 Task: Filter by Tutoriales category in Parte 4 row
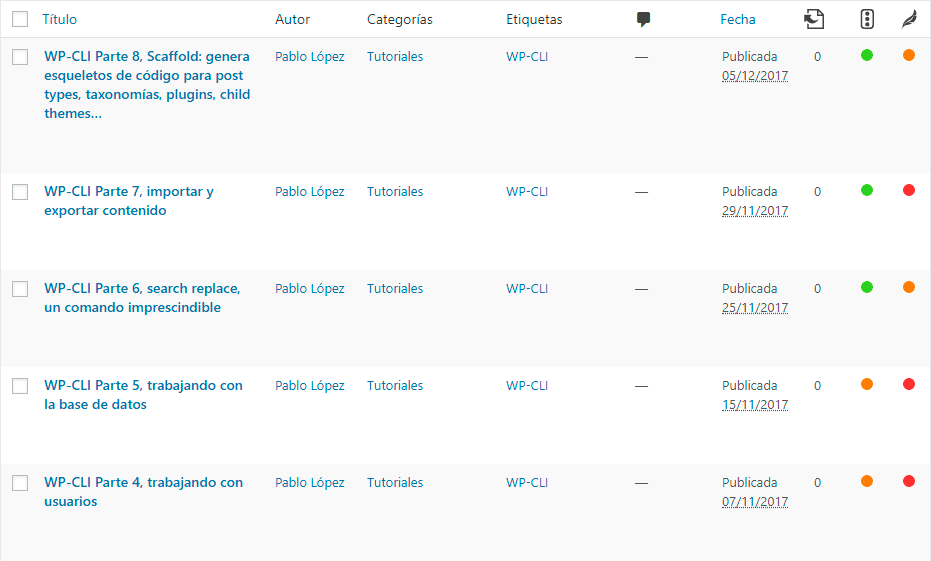(395, 483)
